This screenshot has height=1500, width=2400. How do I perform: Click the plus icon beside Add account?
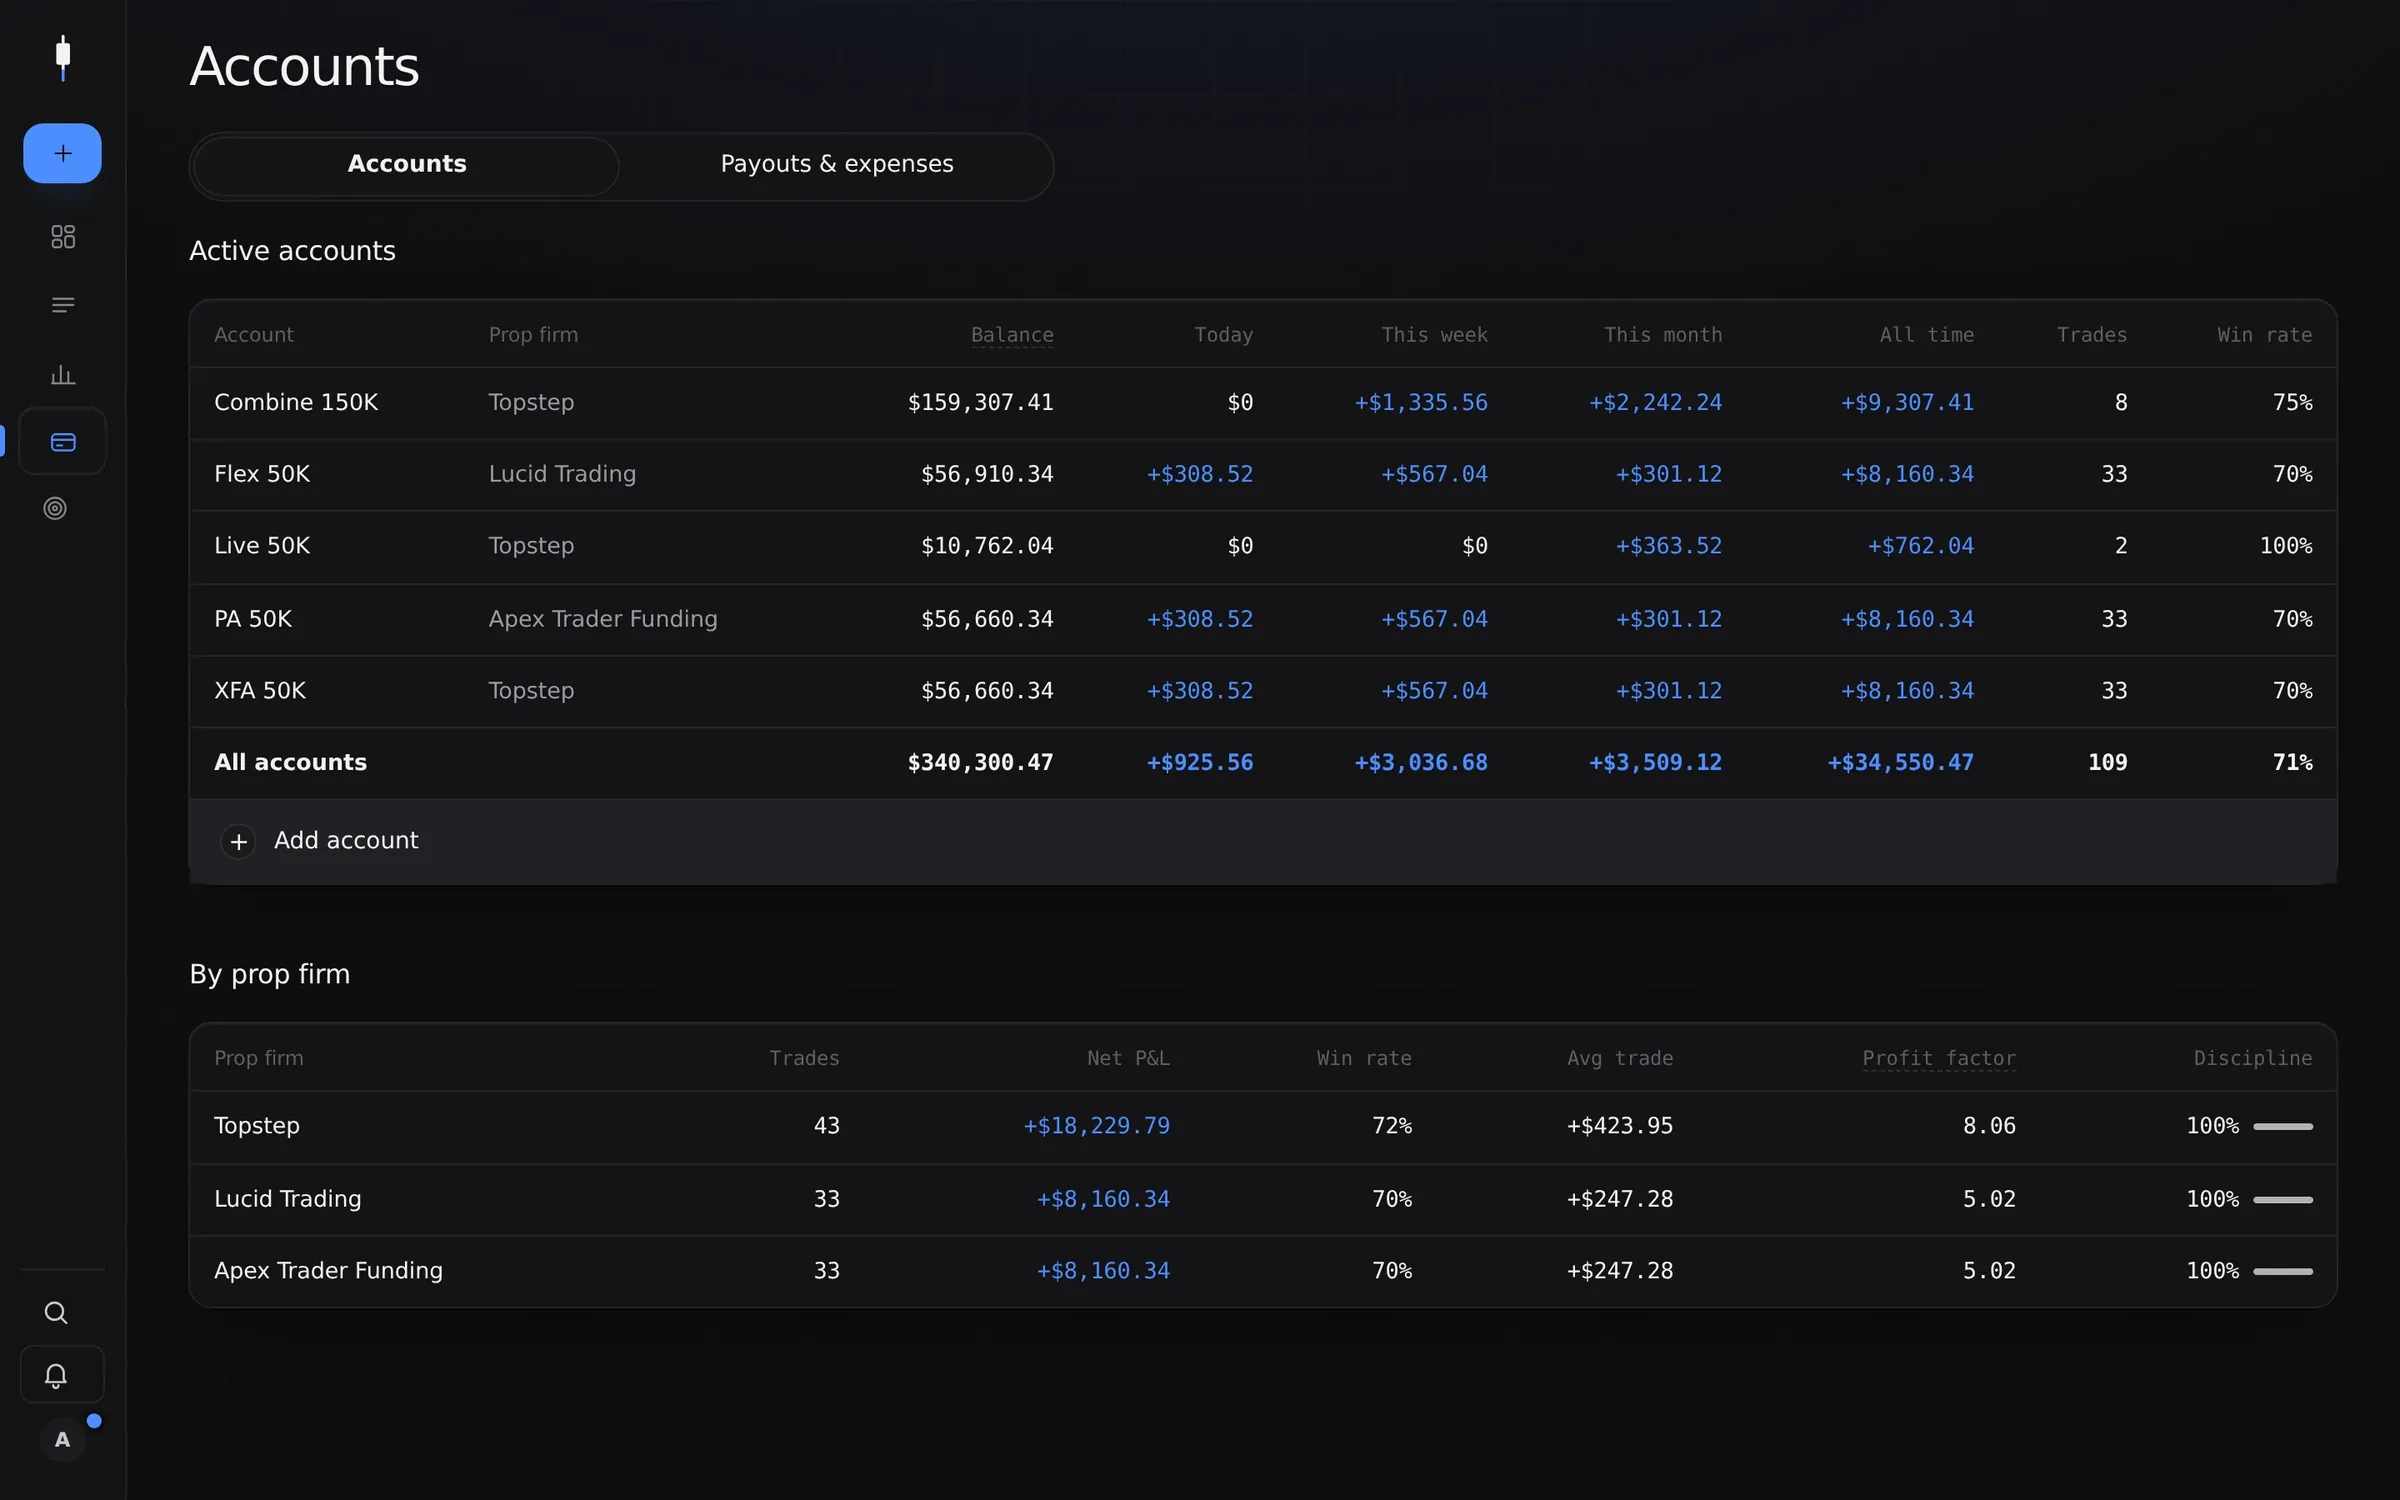pyautogui.click(x=238, y=842)
